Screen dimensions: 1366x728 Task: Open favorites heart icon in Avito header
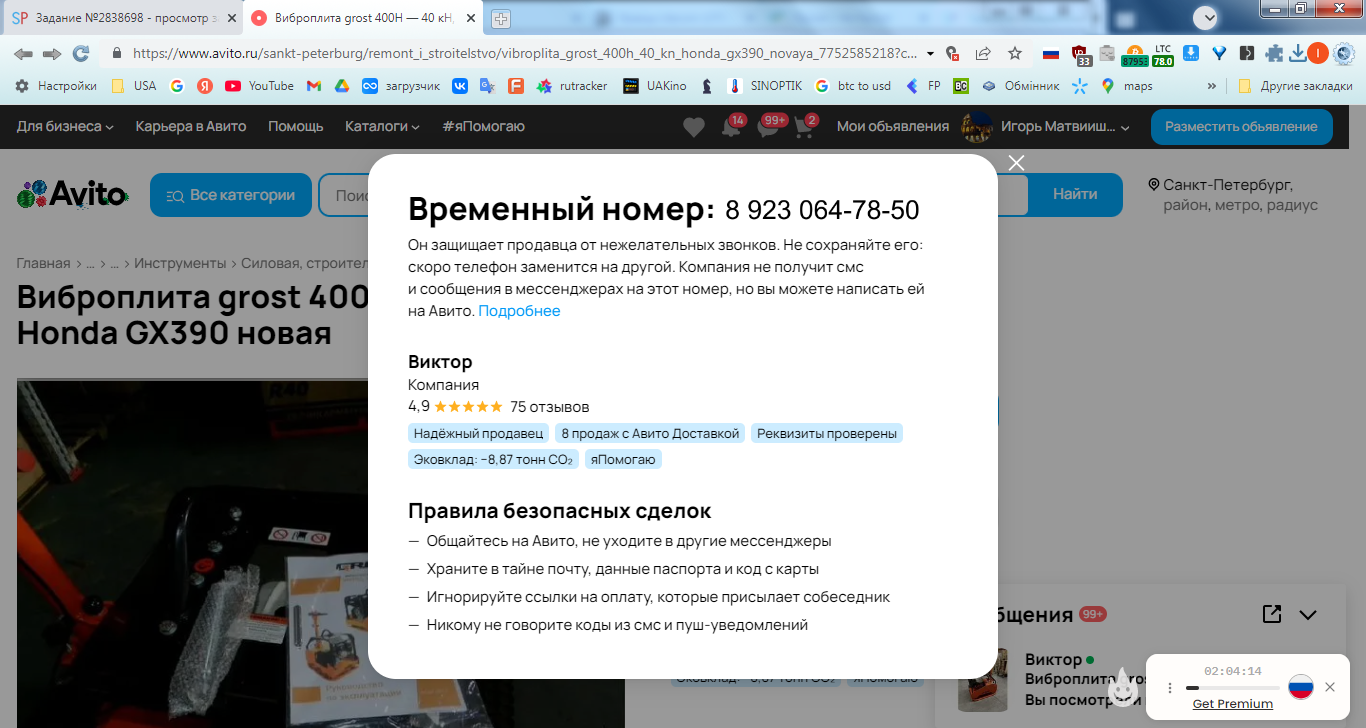click(x=693, y=127)
